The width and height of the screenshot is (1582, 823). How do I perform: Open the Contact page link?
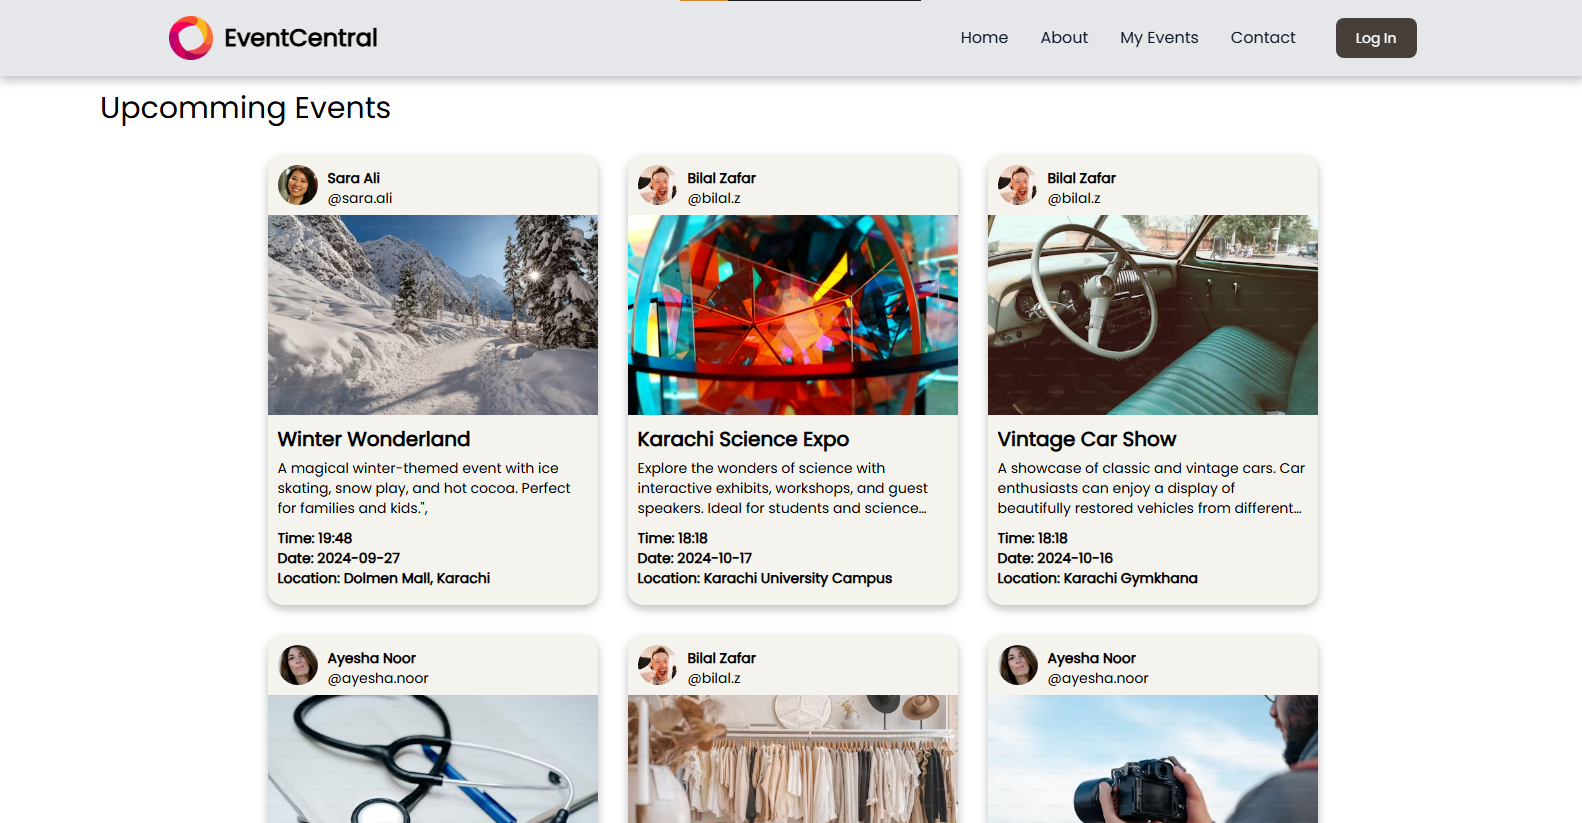point(1263,38)
